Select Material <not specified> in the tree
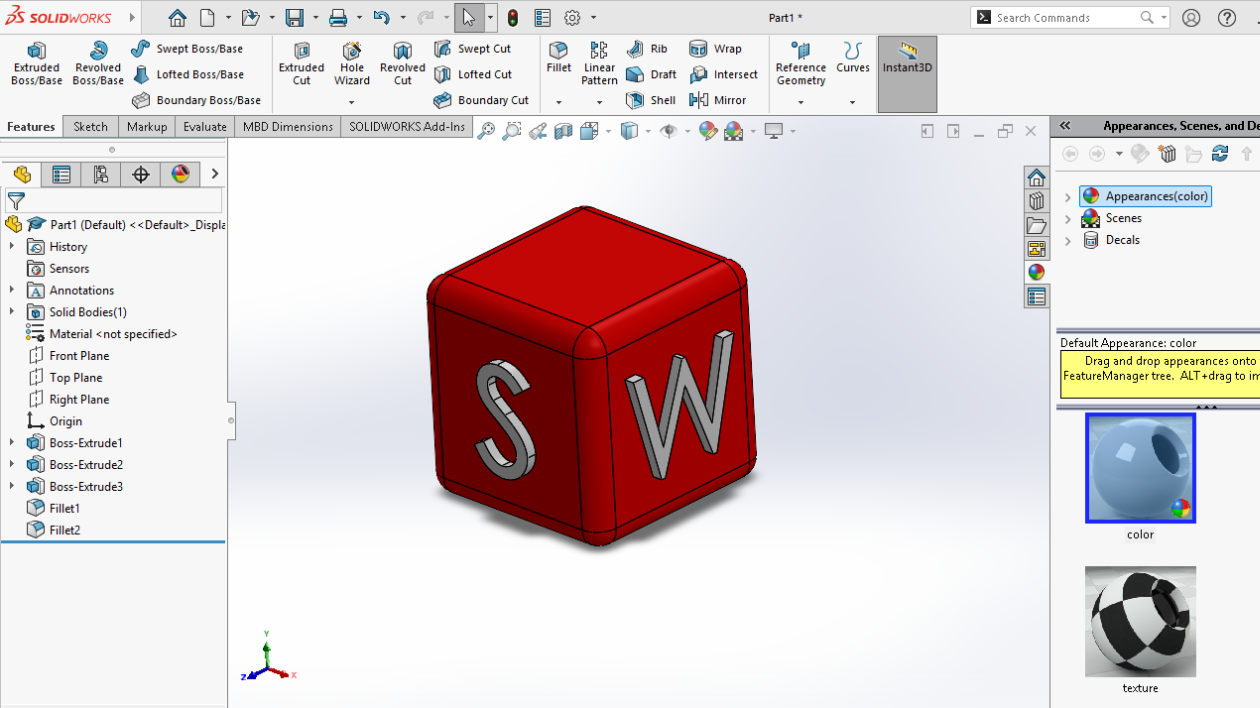This screenshot has width=1260, height=708. [101, 334]
